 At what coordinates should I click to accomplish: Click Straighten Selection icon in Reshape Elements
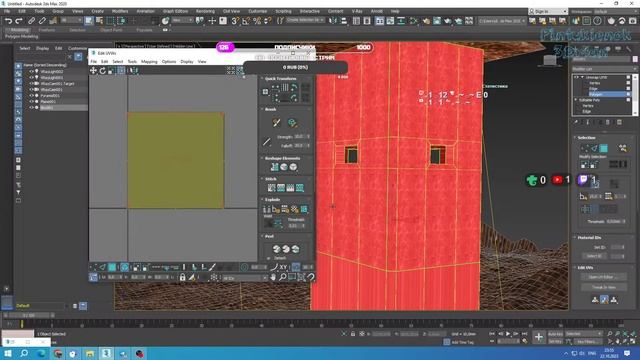[x=274, y=167]
